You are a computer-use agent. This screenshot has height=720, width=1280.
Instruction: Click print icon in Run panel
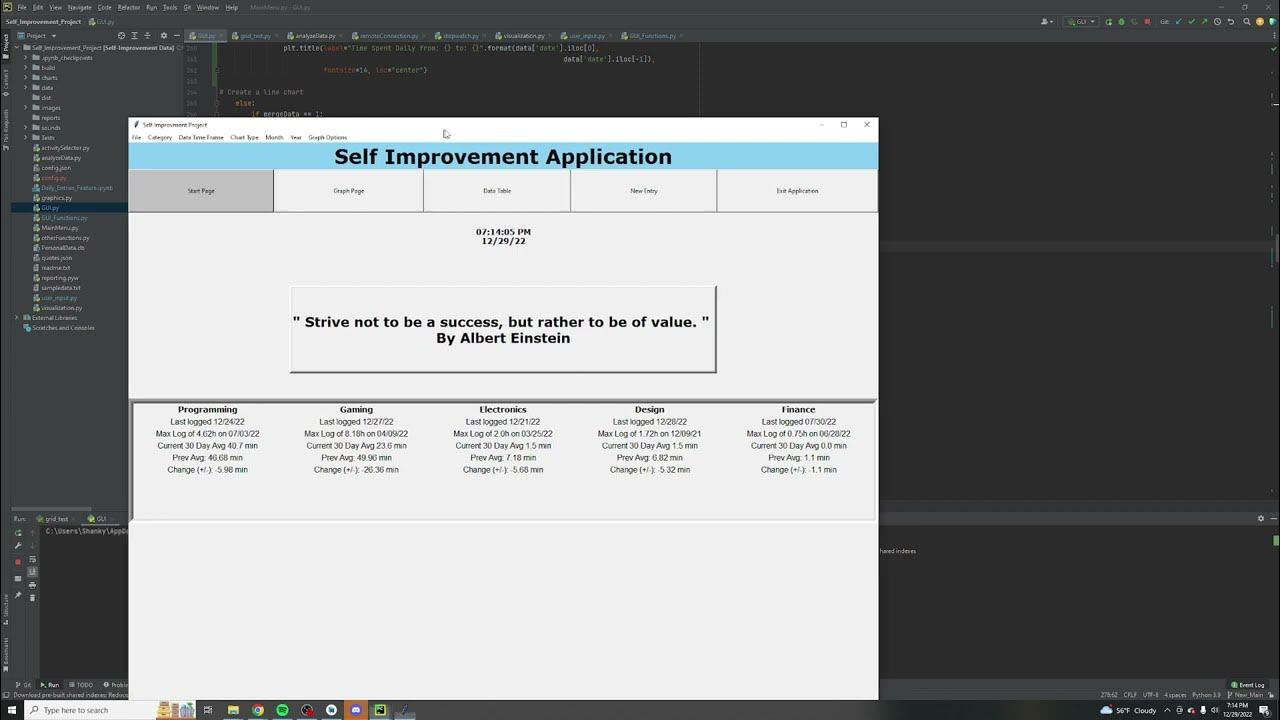pos(32,585)
